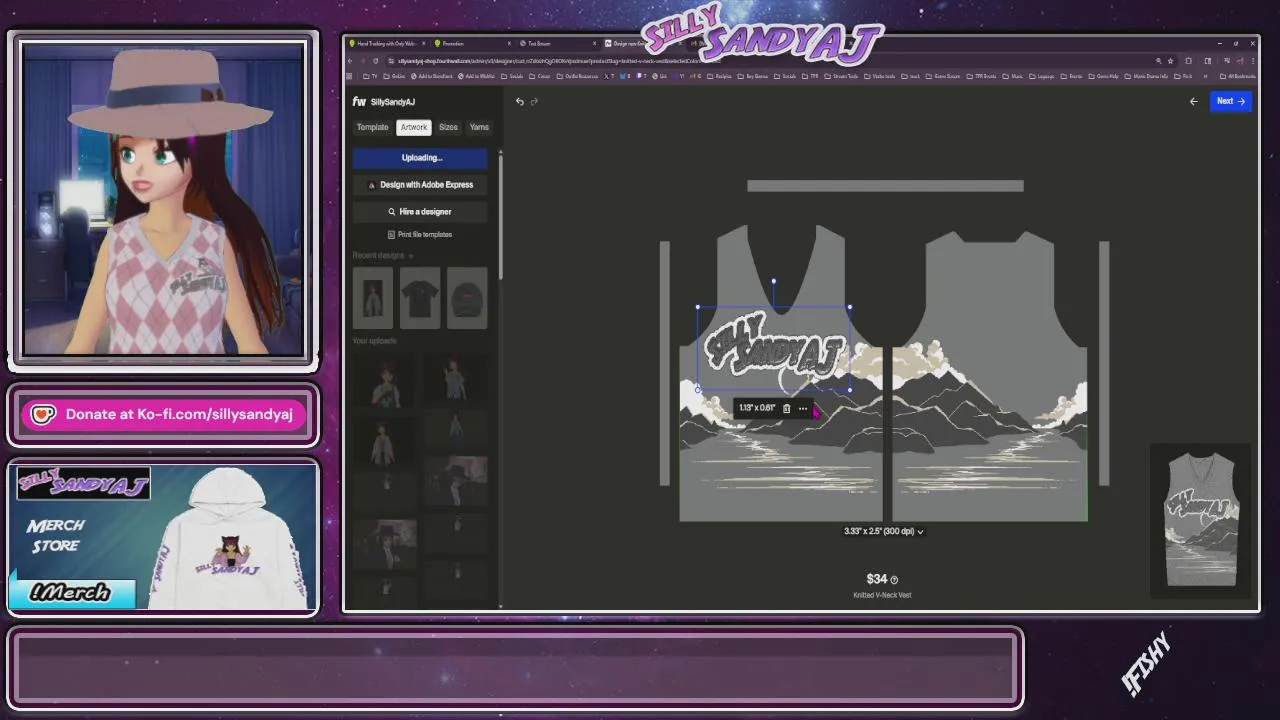This screenshot has height=720, width=1280.
Task: Open Print file templates link
Action: tap(420, 234)
